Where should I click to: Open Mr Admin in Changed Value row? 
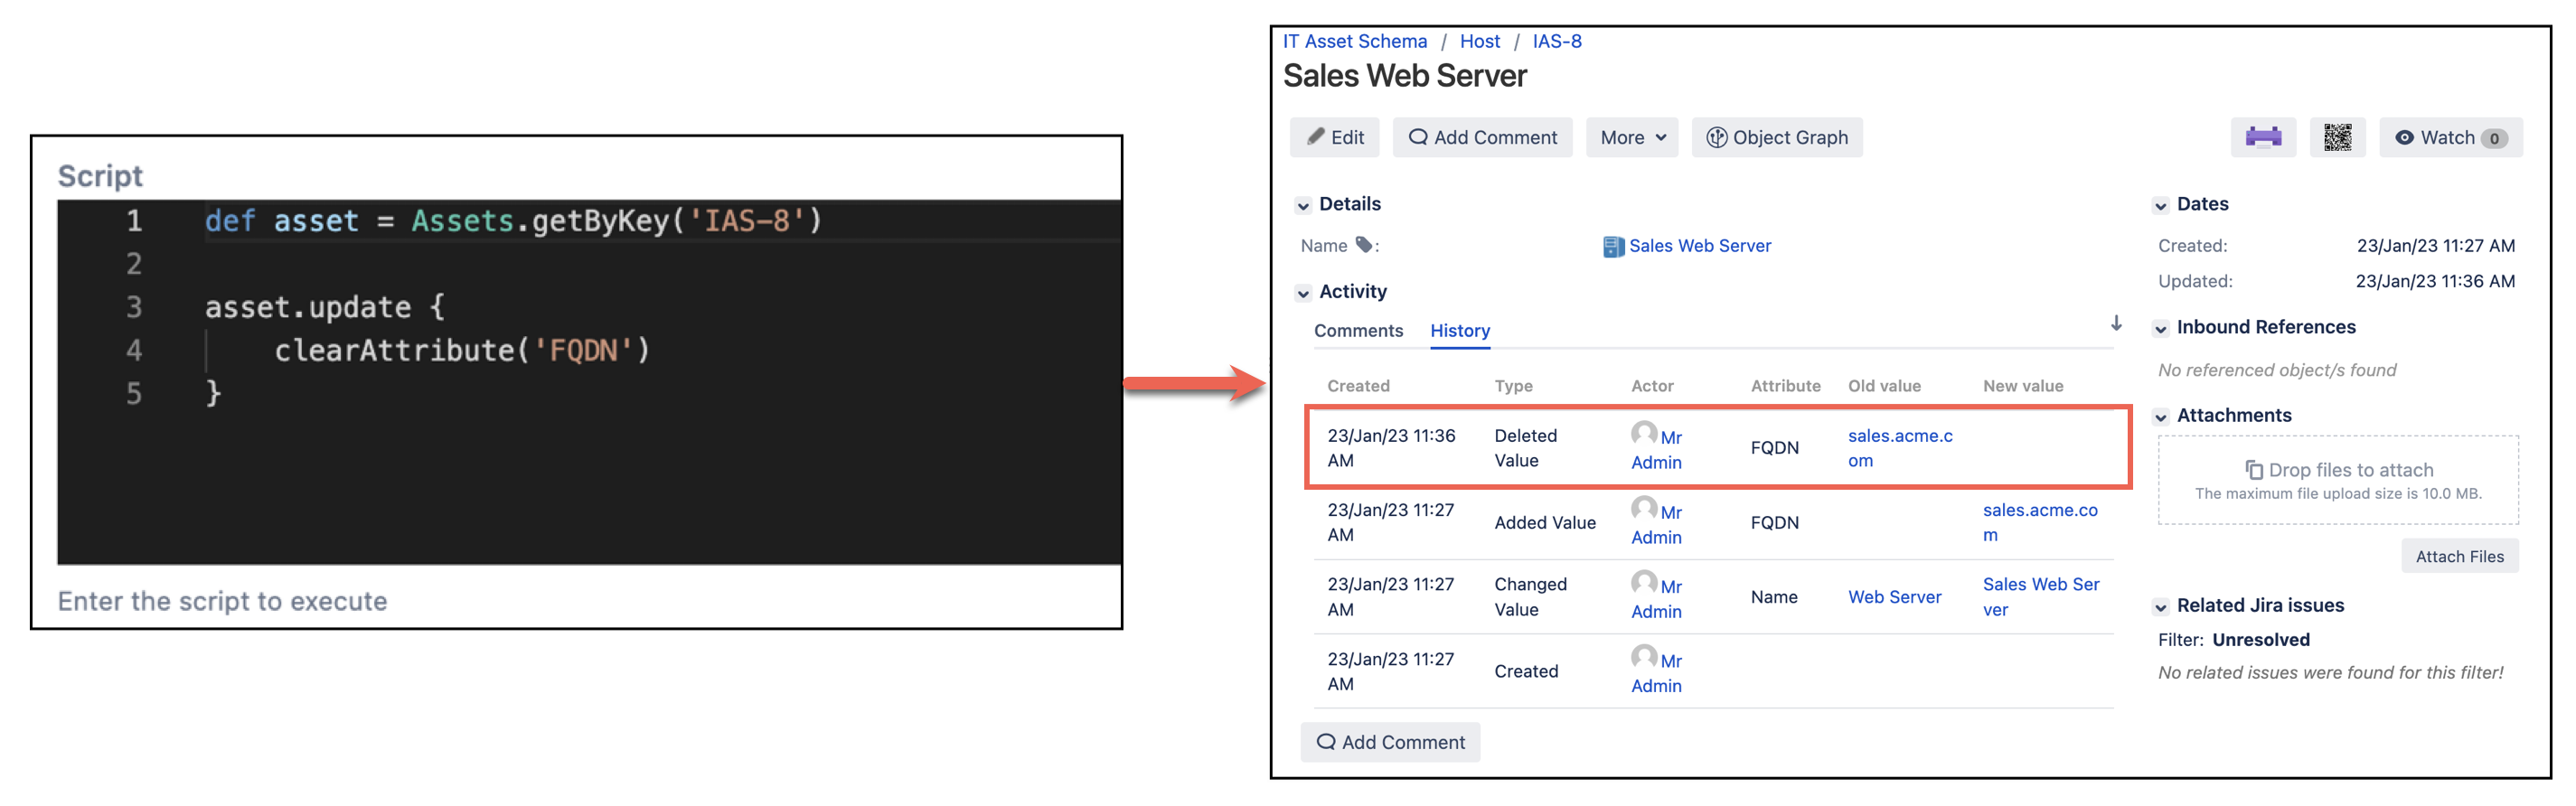(1657, 599)
